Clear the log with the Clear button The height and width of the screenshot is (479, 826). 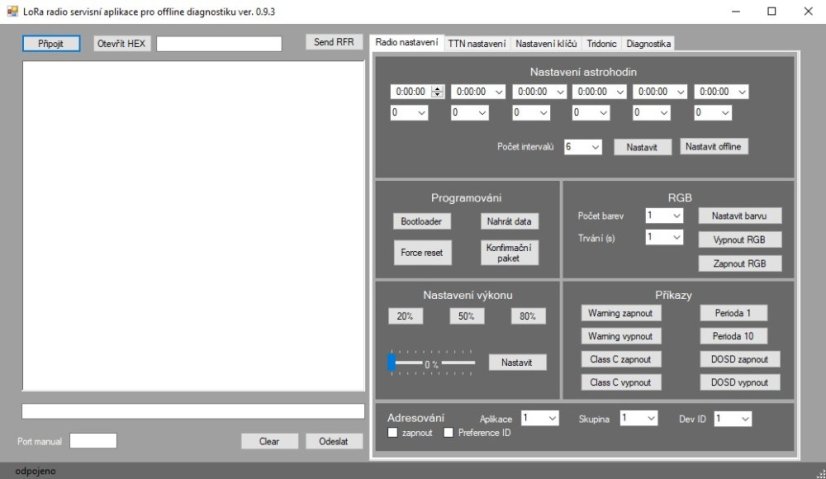pyautogui.click(x=270, y=442)
